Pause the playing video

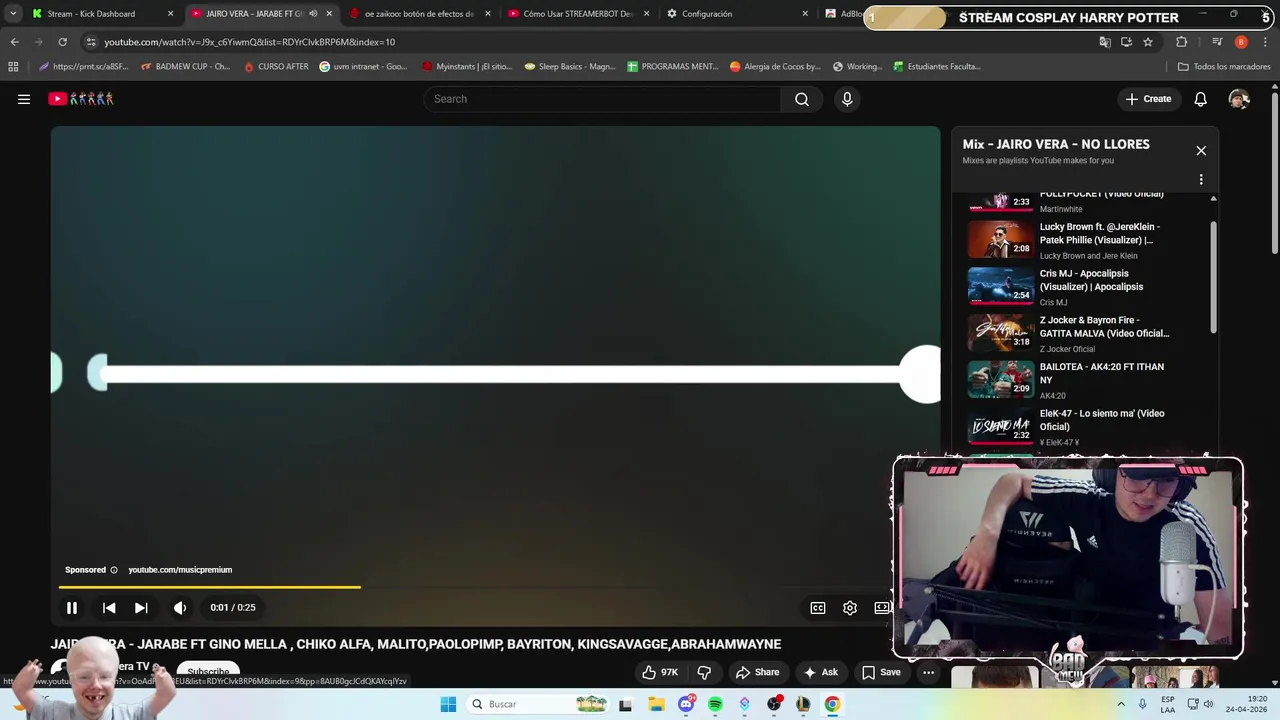pos(72,607)
